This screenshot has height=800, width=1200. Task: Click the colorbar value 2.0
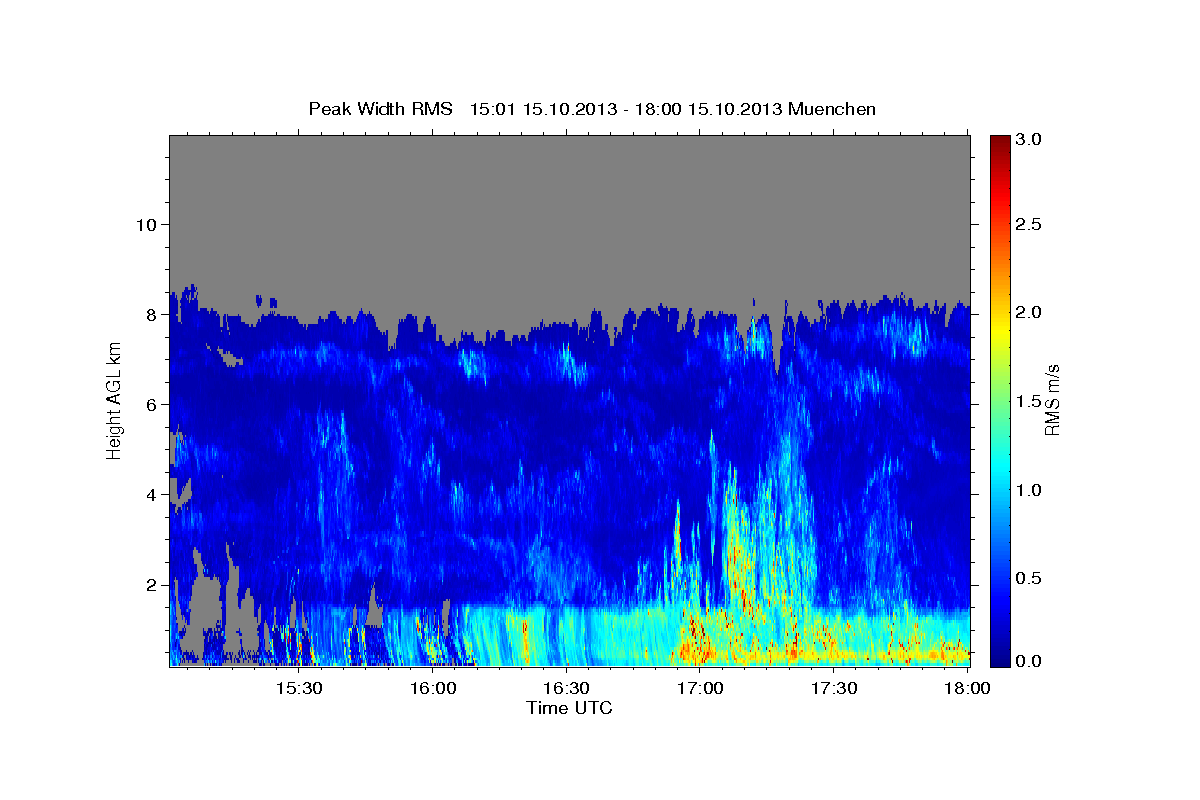coord(1028,312)
